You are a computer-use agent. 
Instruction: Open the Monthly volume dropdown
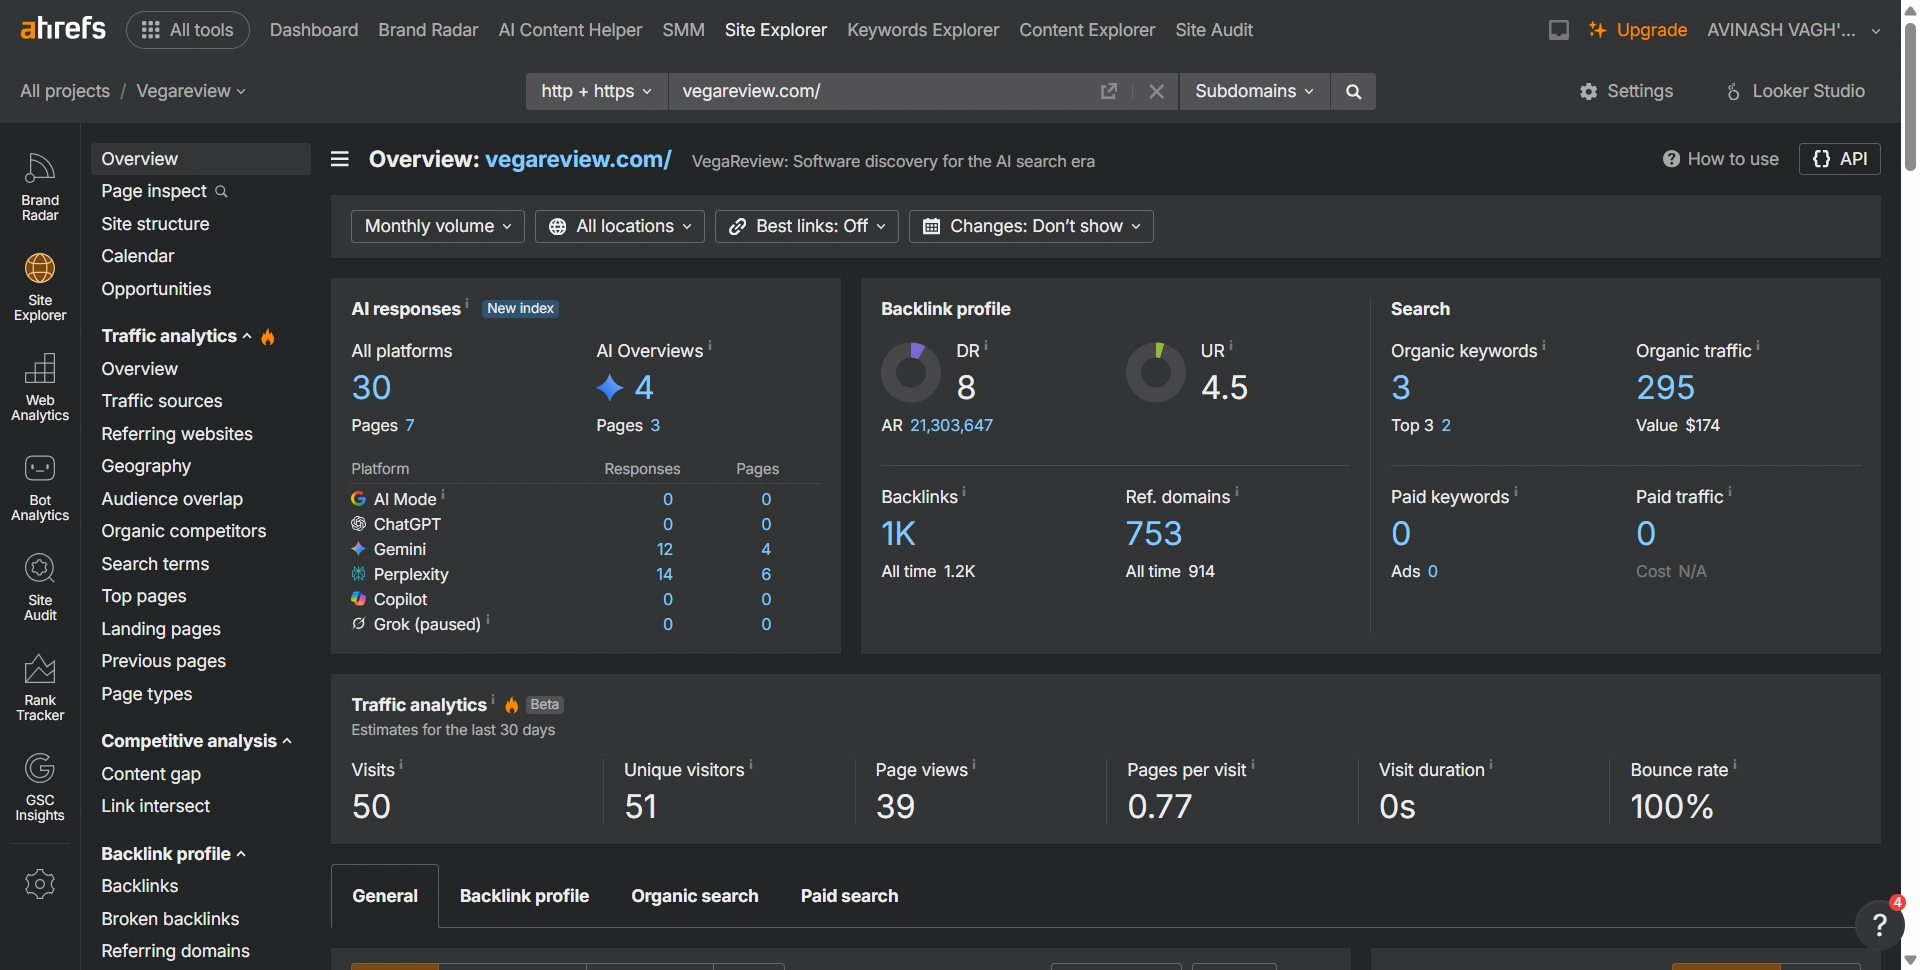pyautogui.click(x=438, y=226)
